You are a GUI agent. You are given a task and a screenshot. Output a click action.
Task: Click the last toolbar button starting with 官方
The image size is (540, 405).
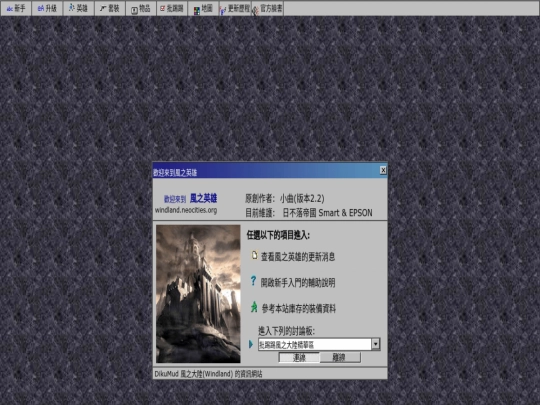[x=268, y=9]
